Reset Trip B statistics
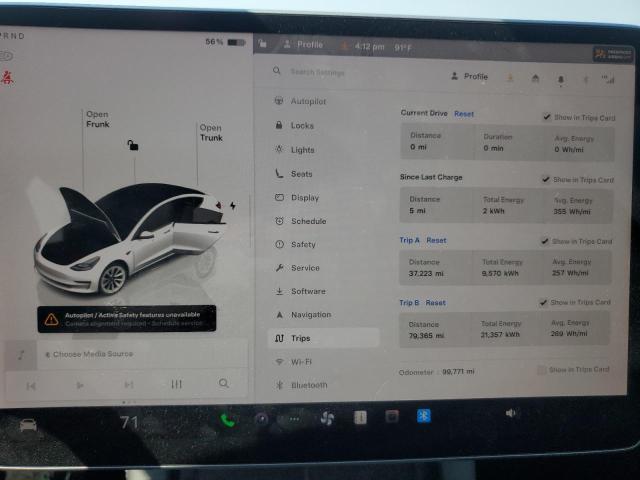Viewport: 640px width, 480px height. click(435, 303)
